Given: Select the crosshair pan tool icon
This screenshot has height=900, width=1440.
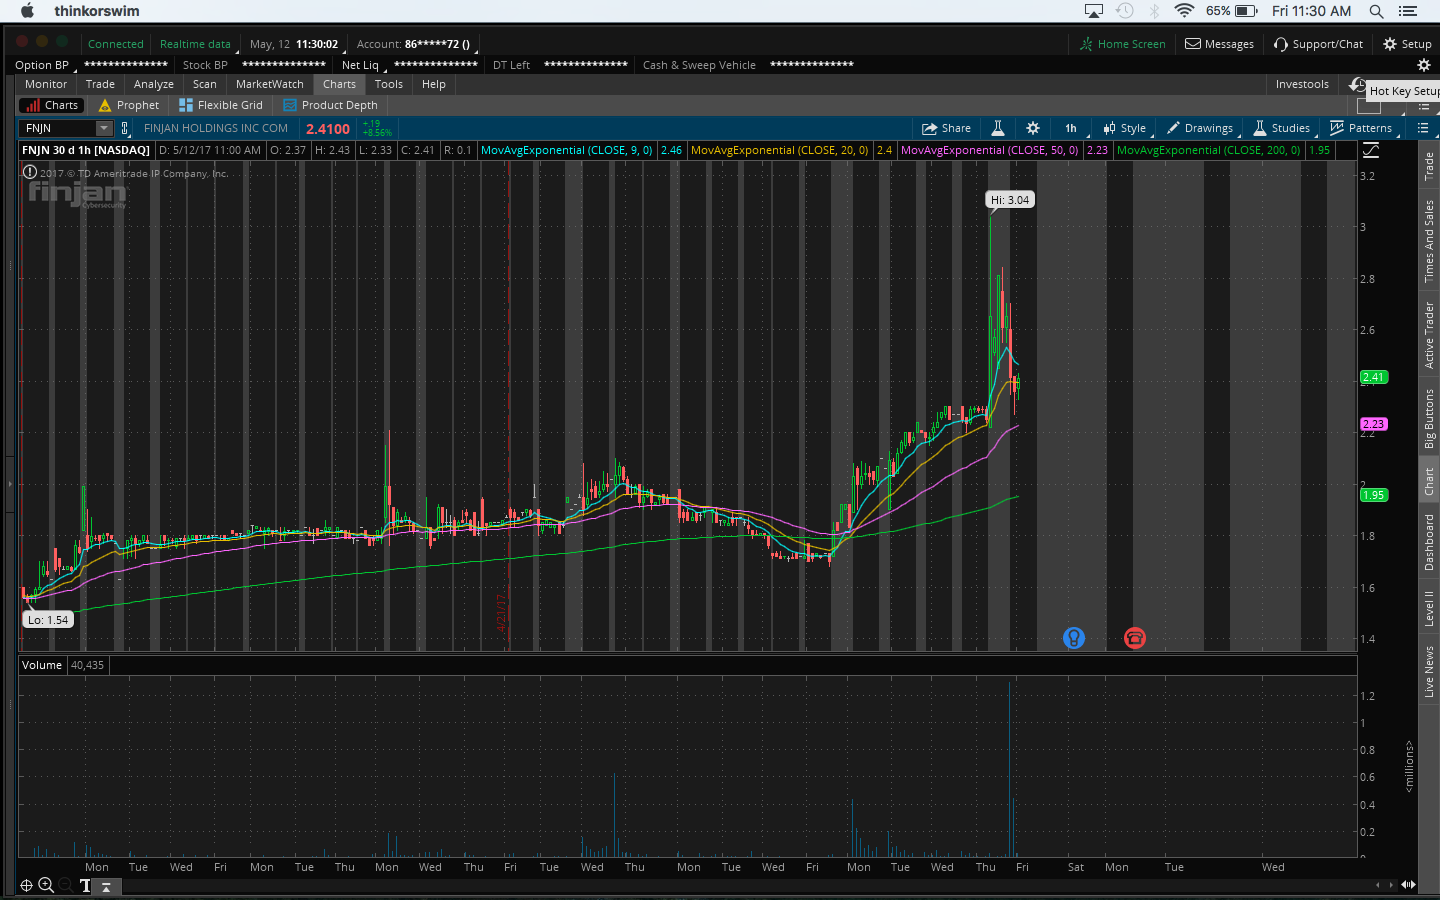Looking at the screenshot, I should click(x=27, y=885).
